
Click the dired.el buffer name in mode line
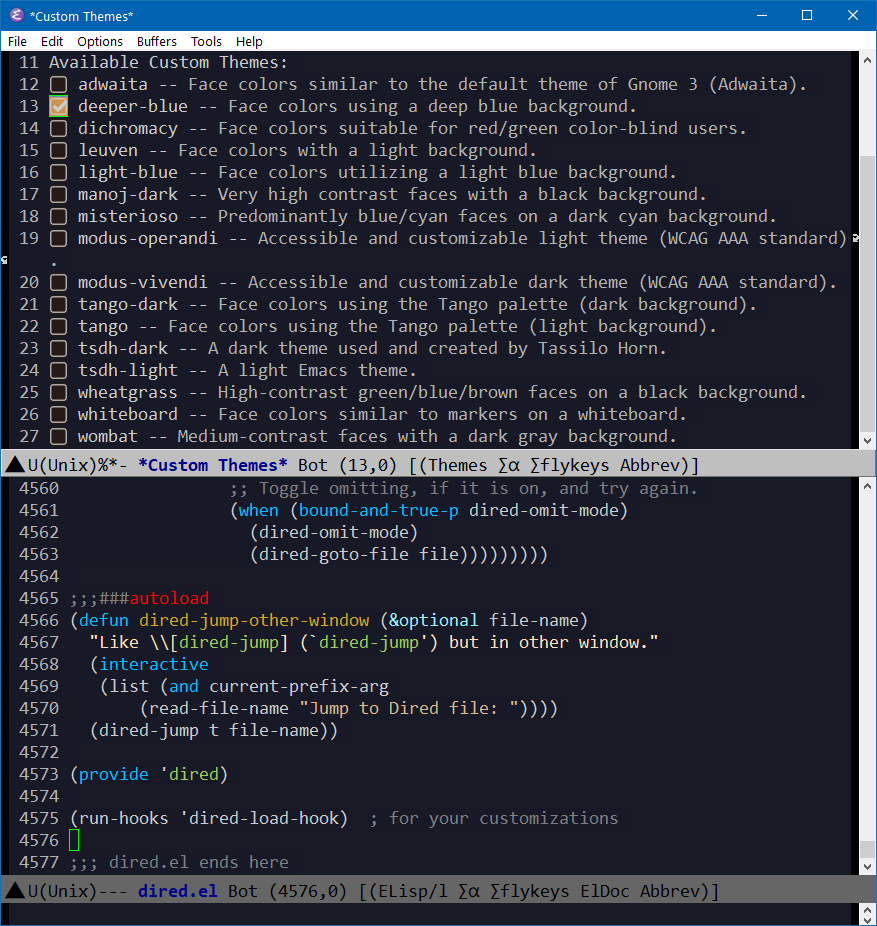[x=178, y=891]
